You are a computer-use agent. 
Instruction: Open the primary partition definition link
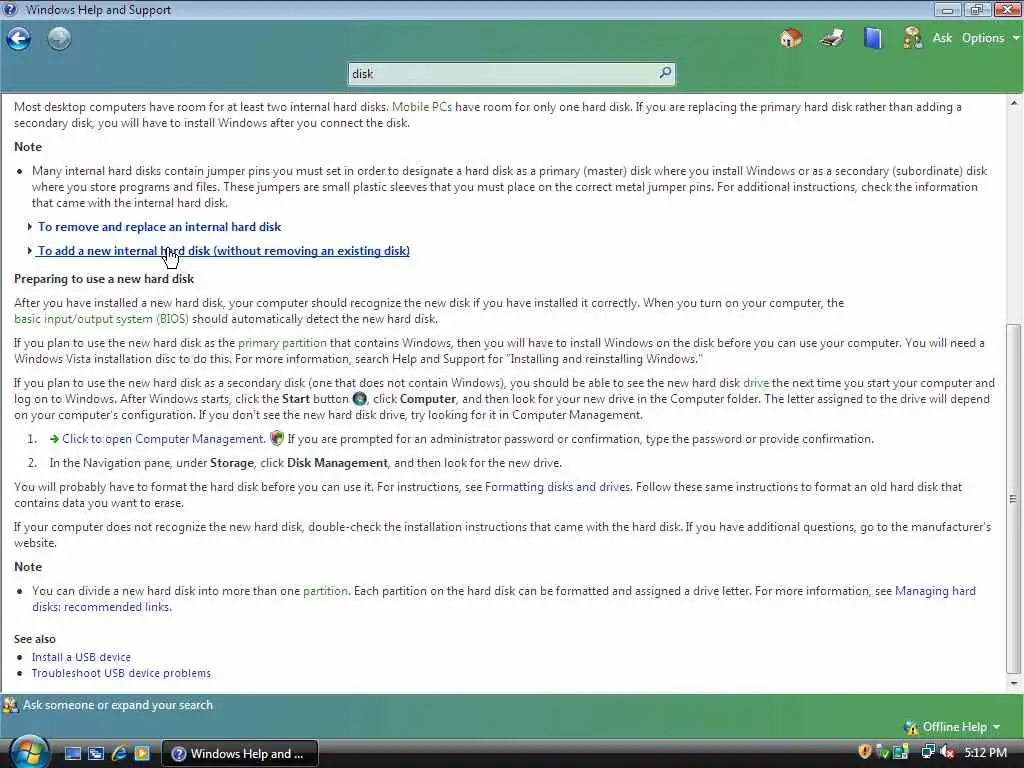point(282,343)
